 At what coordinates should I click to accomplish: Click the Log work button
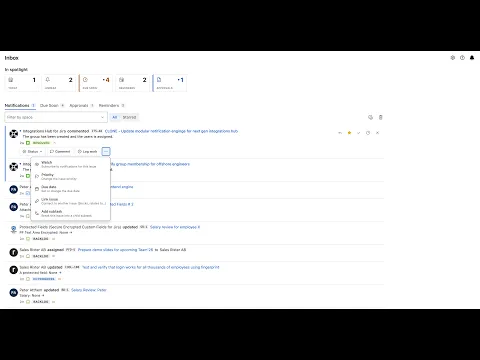click(x=87, y=152)
